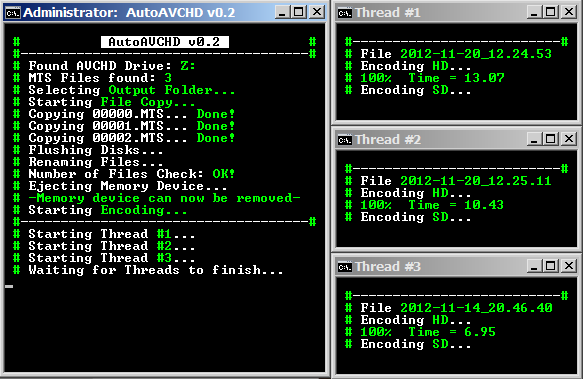Click the highlighted AutoAVCHD v0.2 banner text
The image size is (583, 379).
click(x=164, y=42)
